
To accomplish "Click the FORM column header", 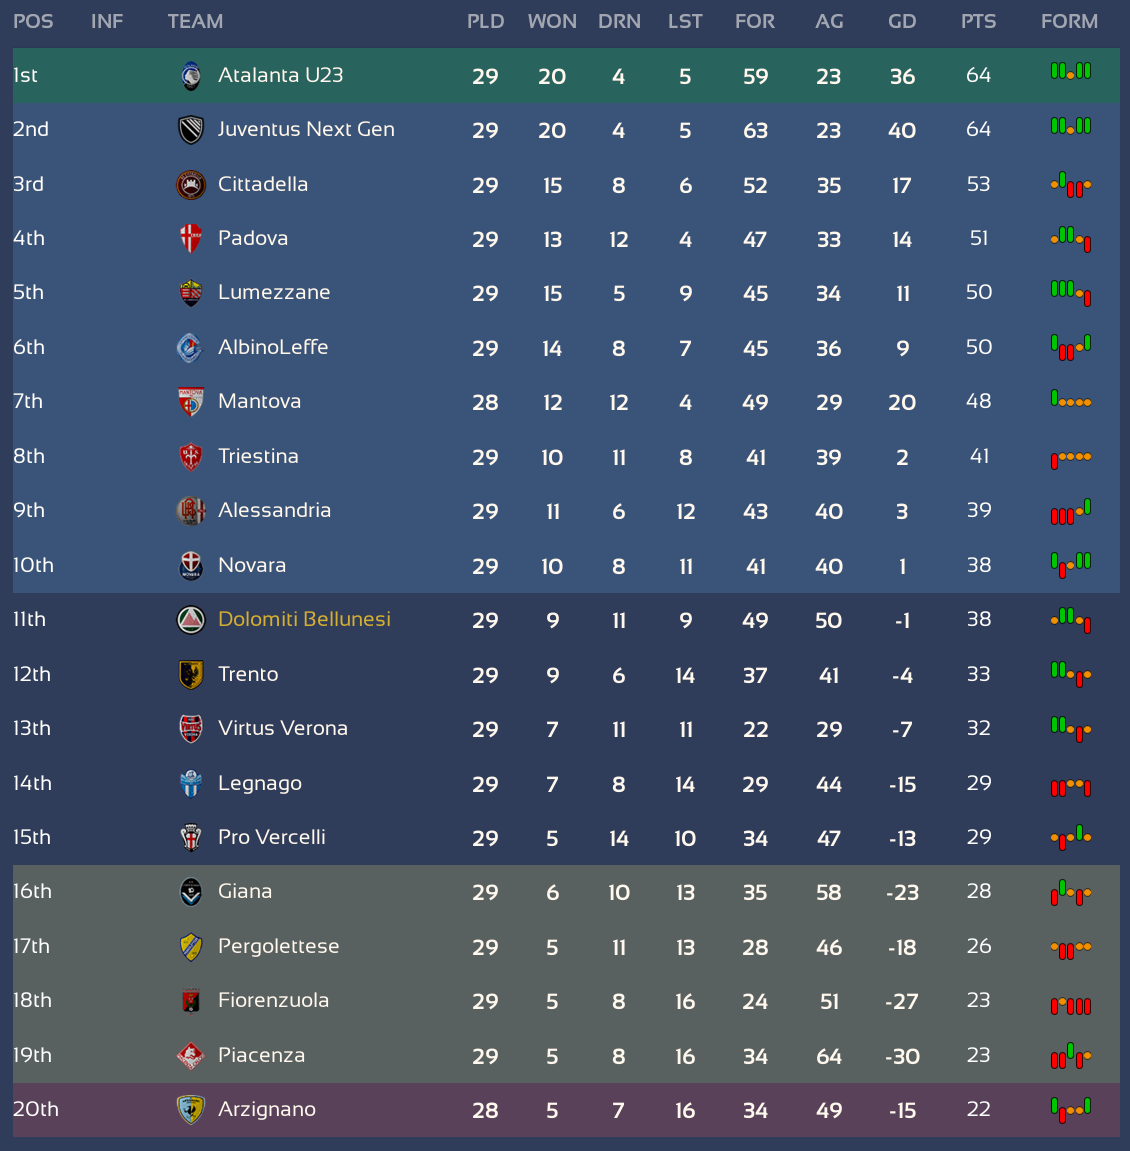I will pos(1069,21).
